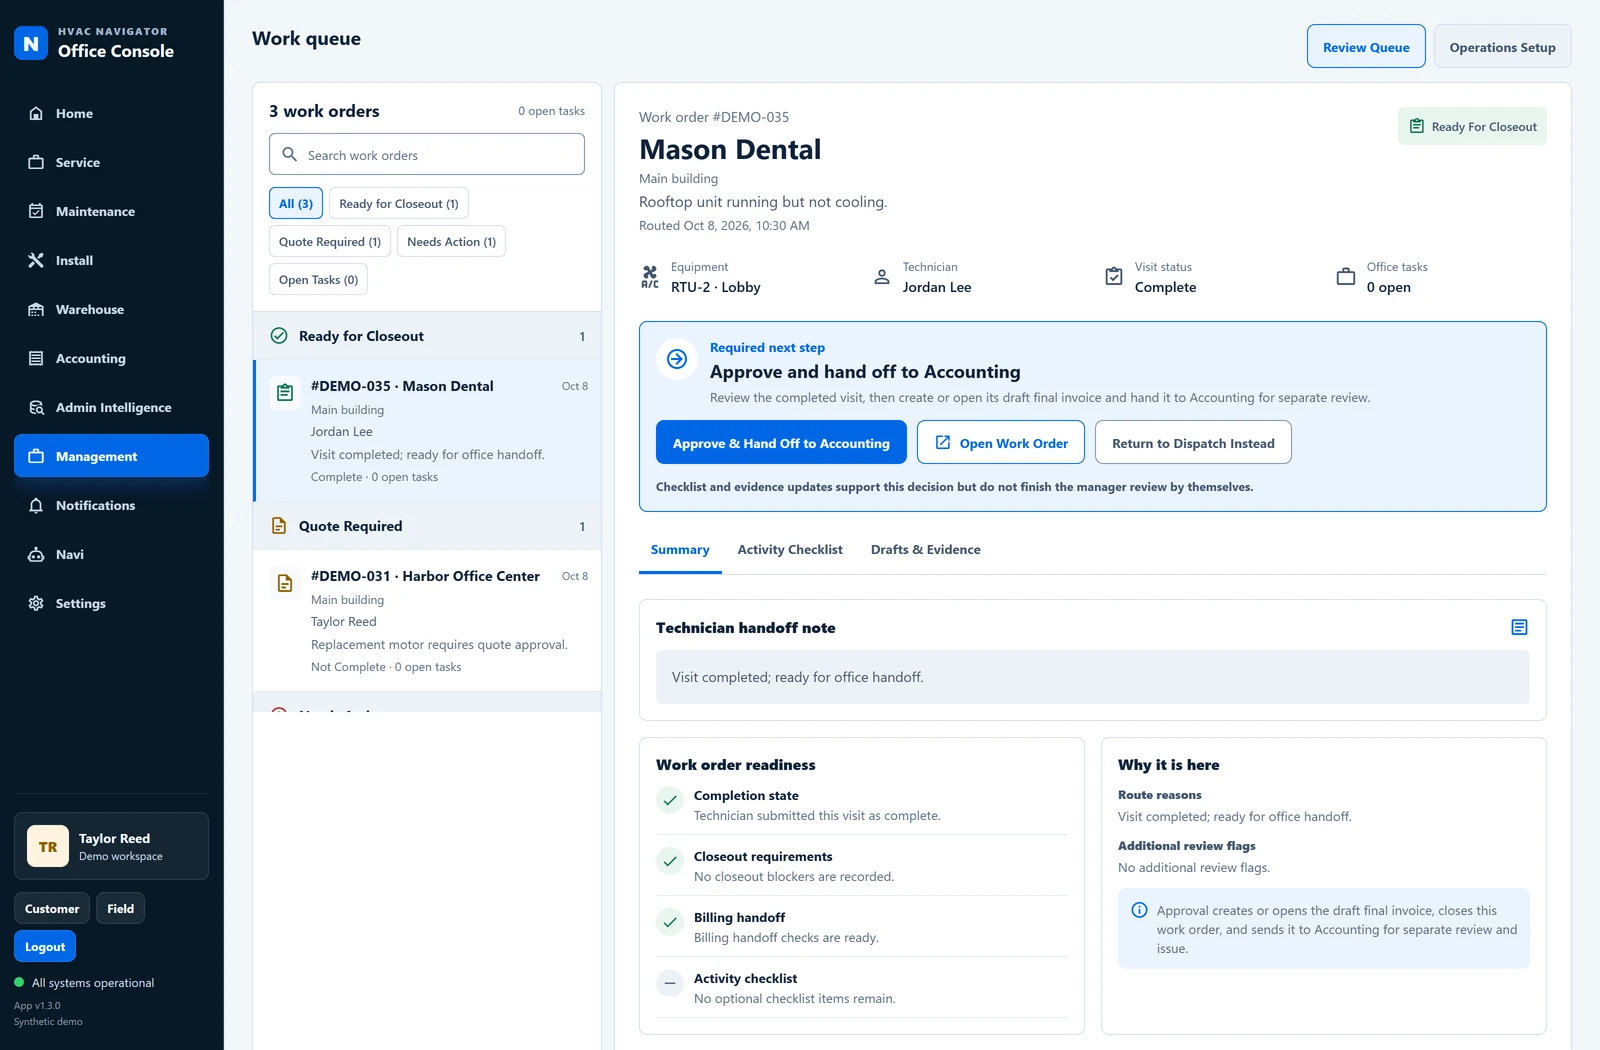Click the Warehouse icon in the sidebar
The image size is (1600, 1050).
36,309
